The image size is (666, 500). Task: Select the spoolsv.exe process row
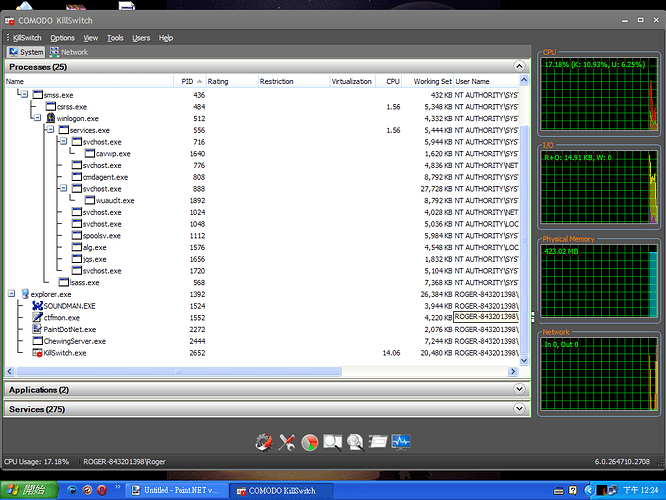[262, 235]
